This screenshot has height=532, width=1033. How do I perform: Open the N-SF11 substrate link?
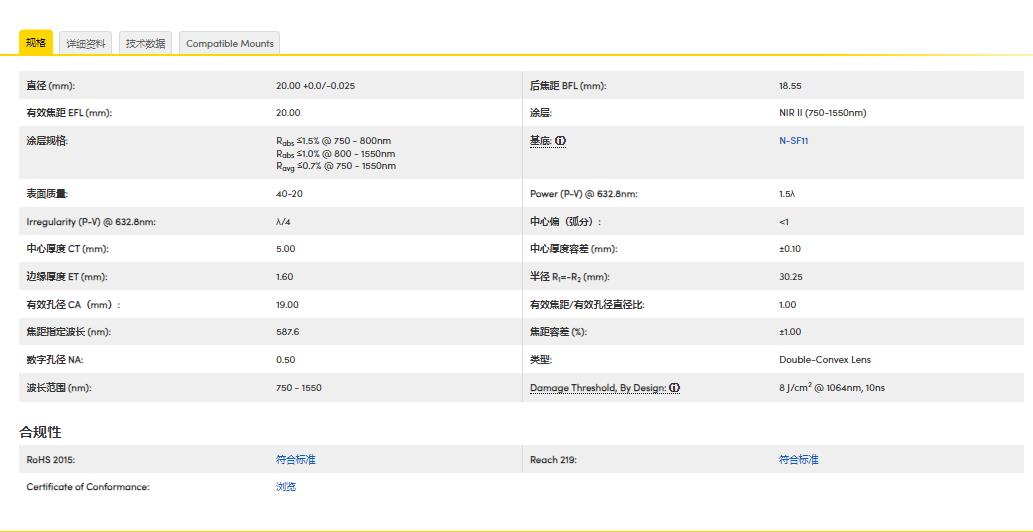coord(793,141)
